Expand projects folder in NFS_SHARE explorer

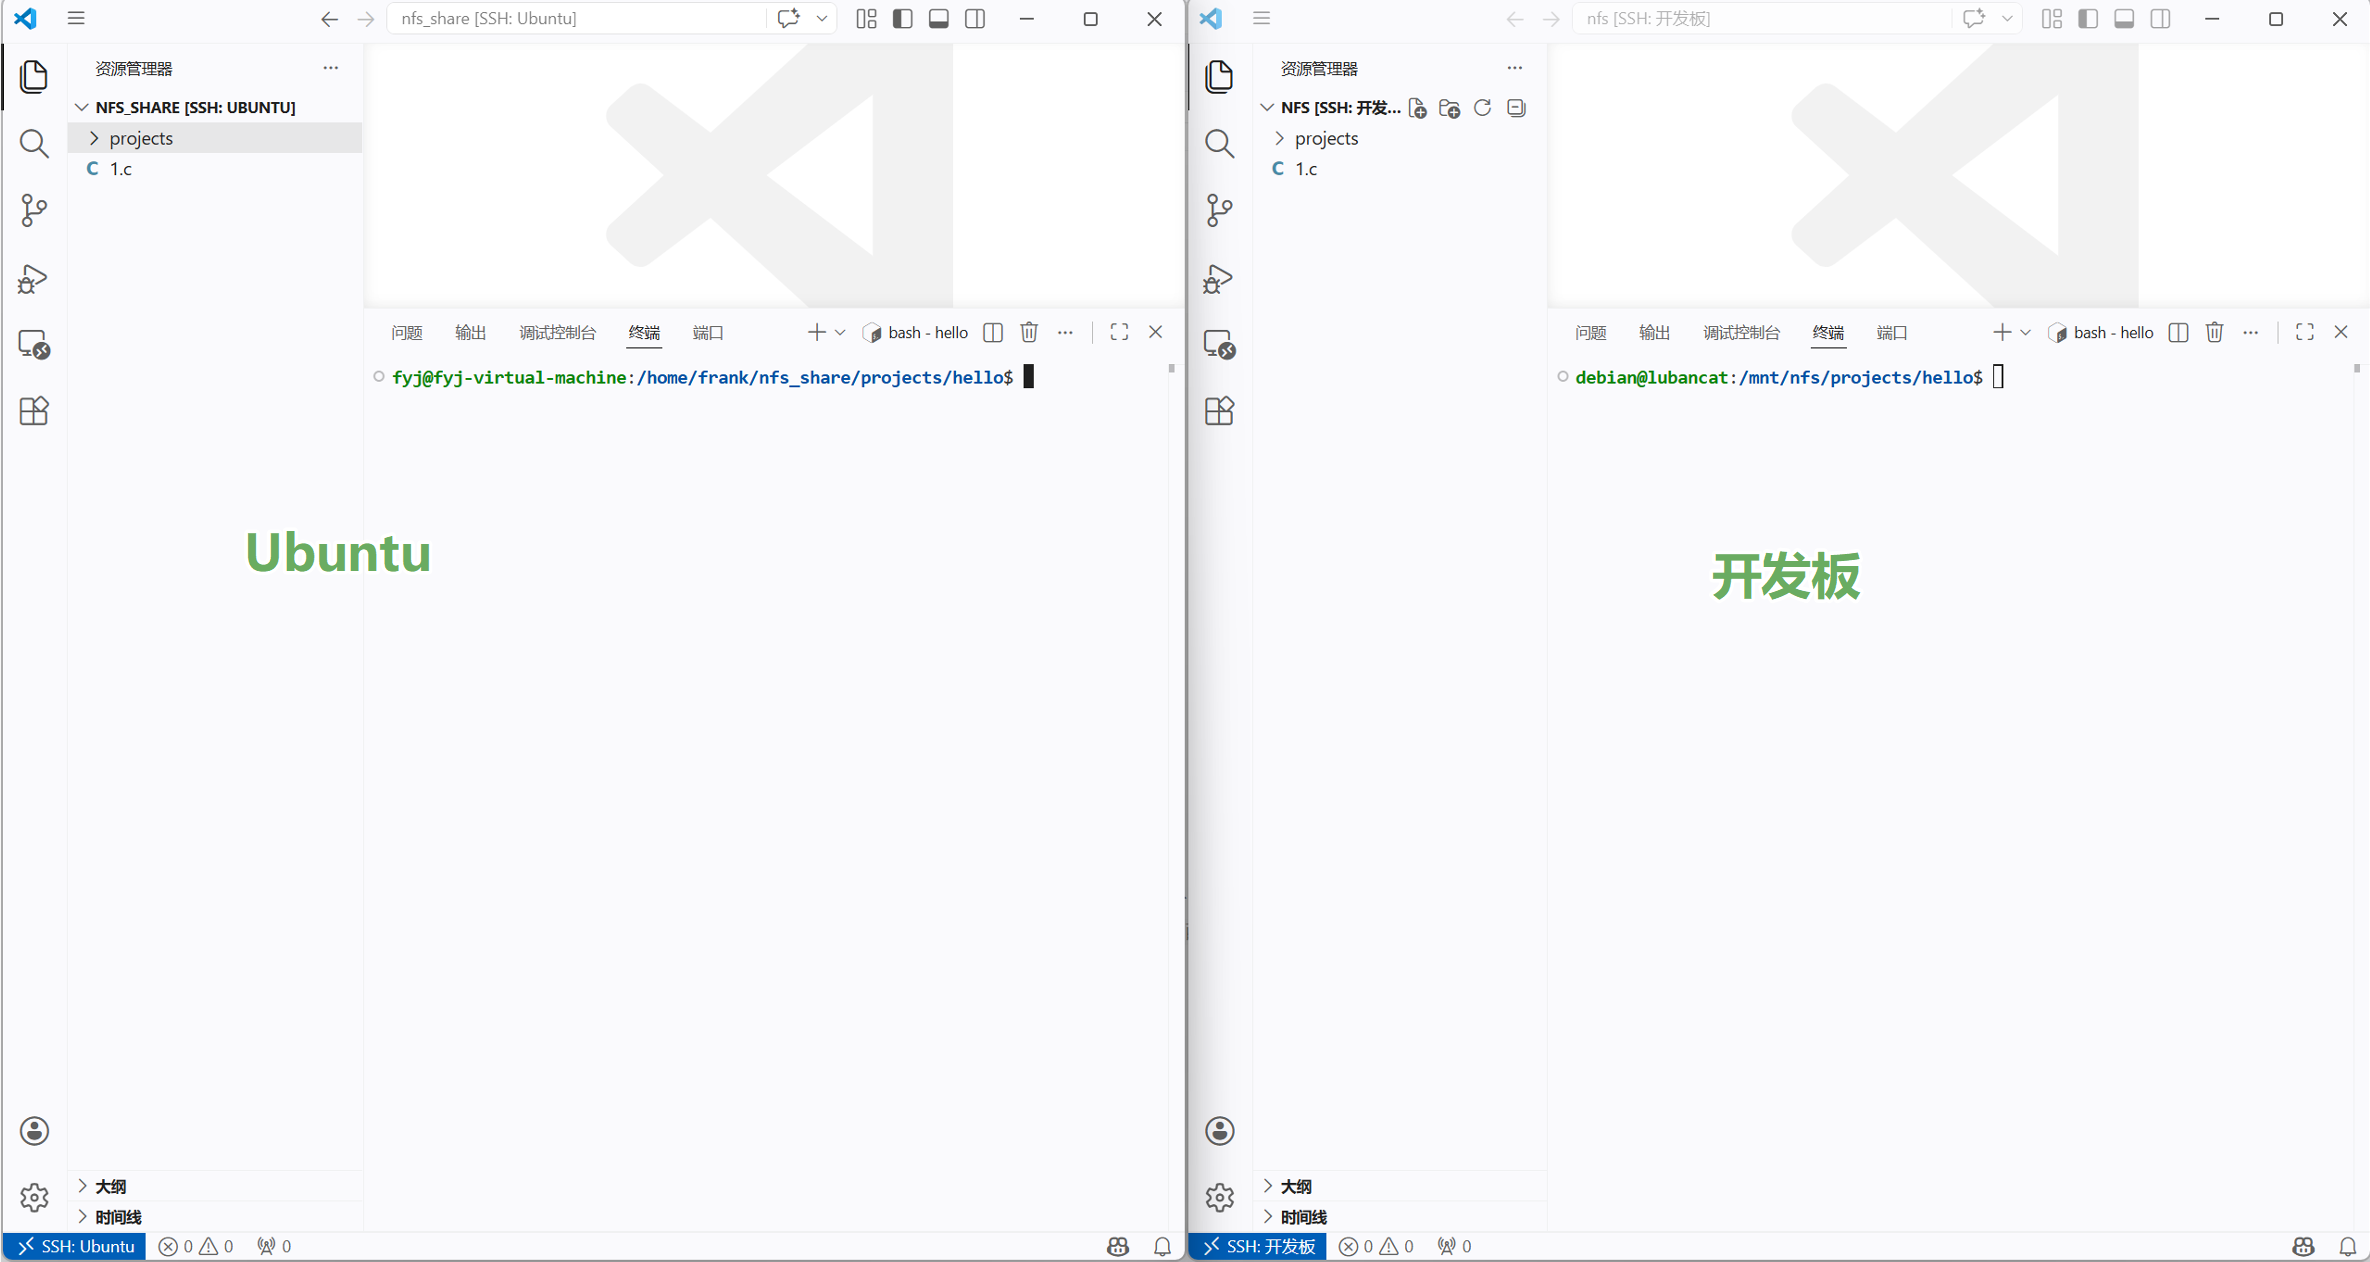[140, 138]
